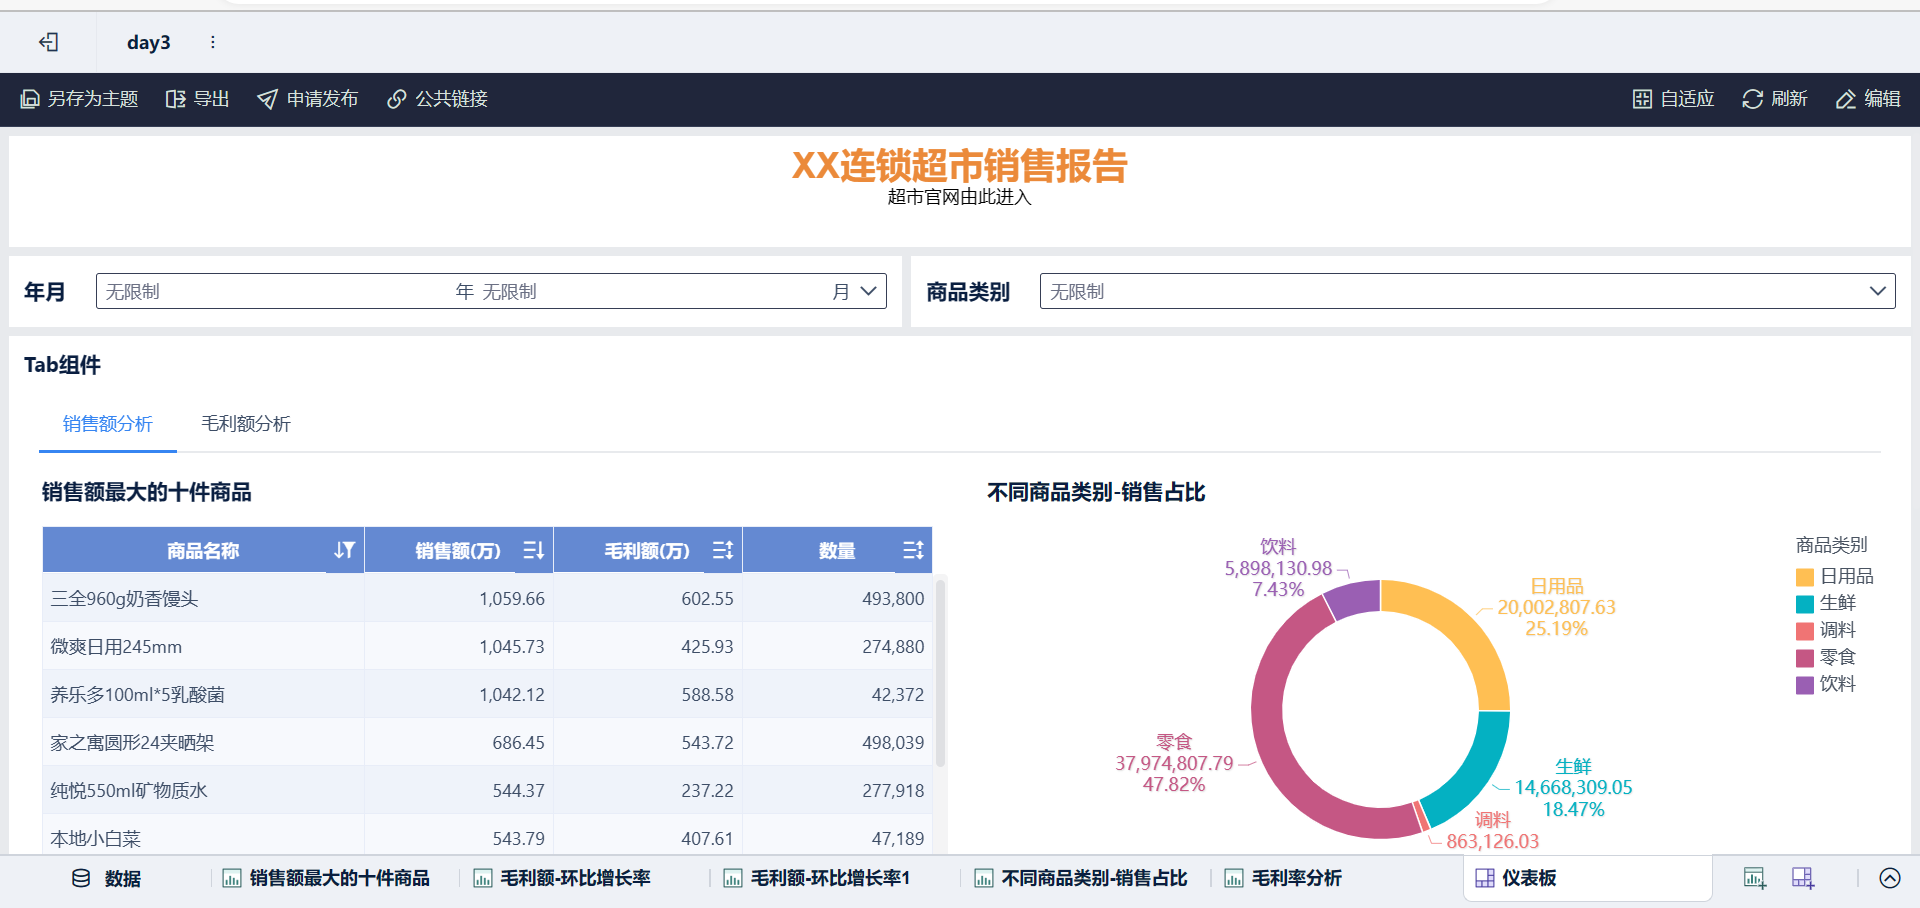The height and width of the screenshot is (908, 1920).
Task: Click the sort icon on 商品名称 column
Action: point(344,550)
